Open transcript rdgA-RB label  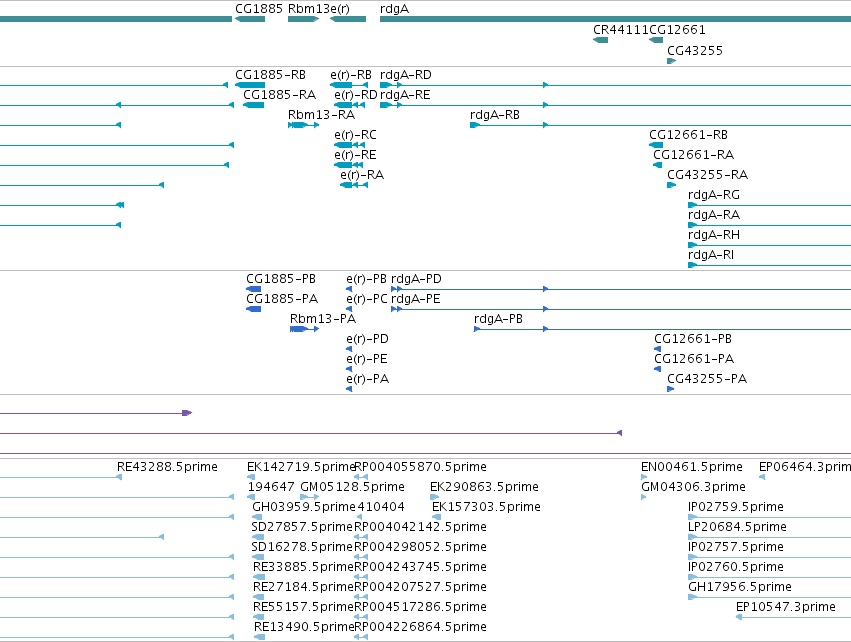tap(494, 115)
